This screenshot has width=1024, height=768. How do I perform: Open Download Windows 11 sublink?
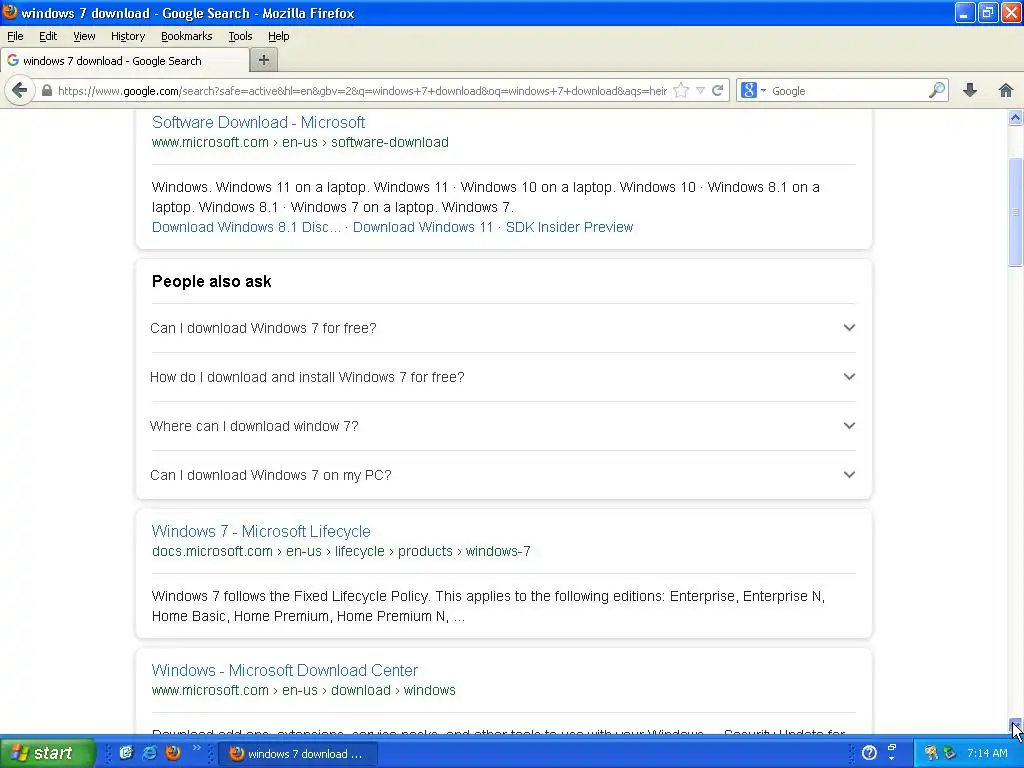click(x=423, y=227)
